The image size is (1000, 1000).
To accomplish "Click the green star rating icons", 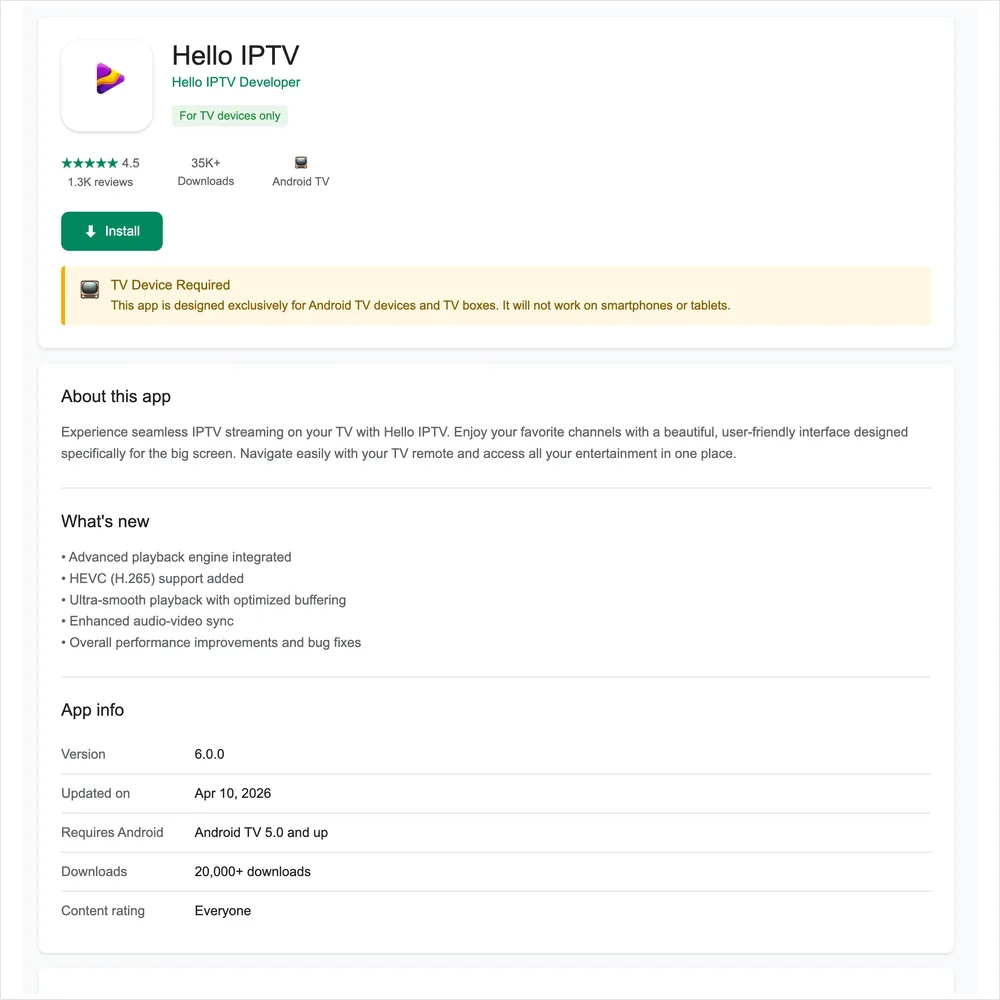I will [x=90, y=163].
